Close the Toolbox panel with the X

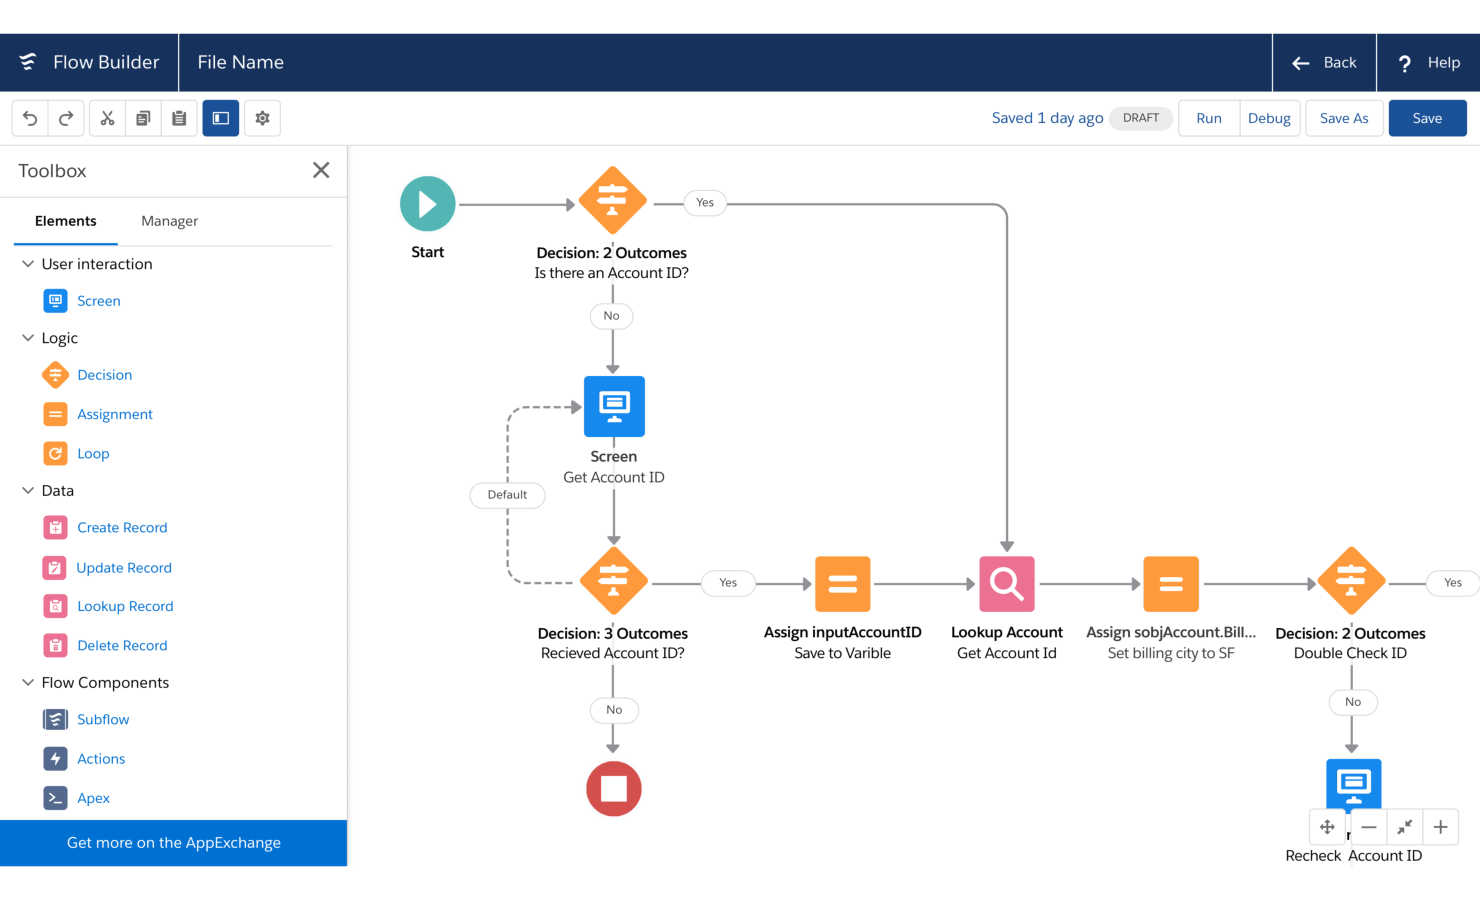321,170
